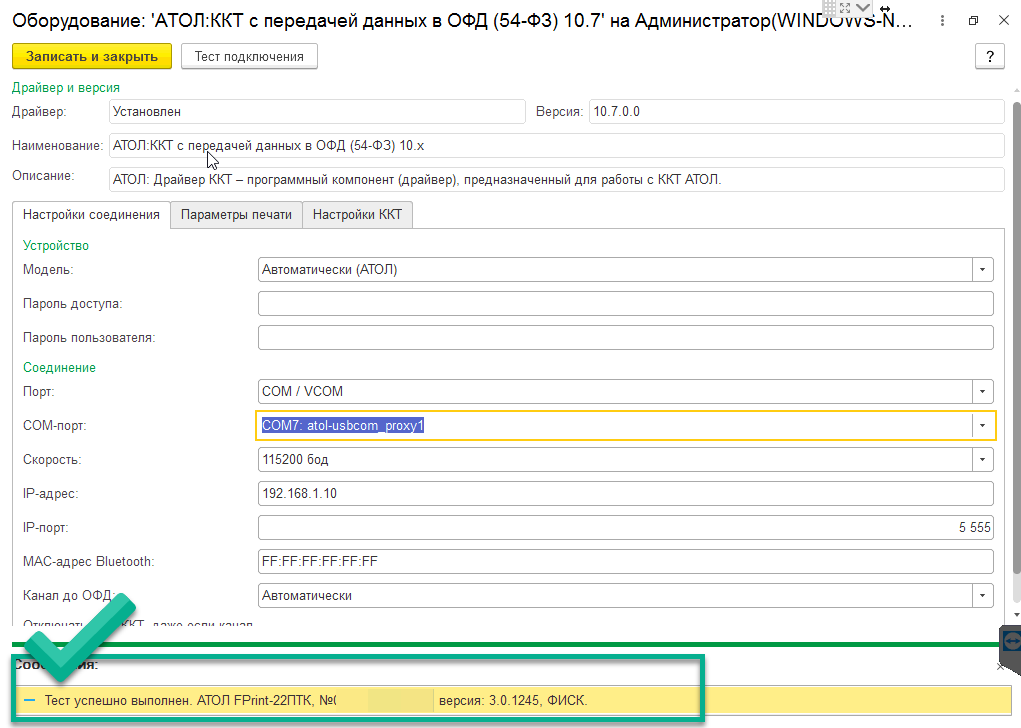
Task: Click the remote toolbar fullscreen arrows icon
Action: click(x=845, y=8)
